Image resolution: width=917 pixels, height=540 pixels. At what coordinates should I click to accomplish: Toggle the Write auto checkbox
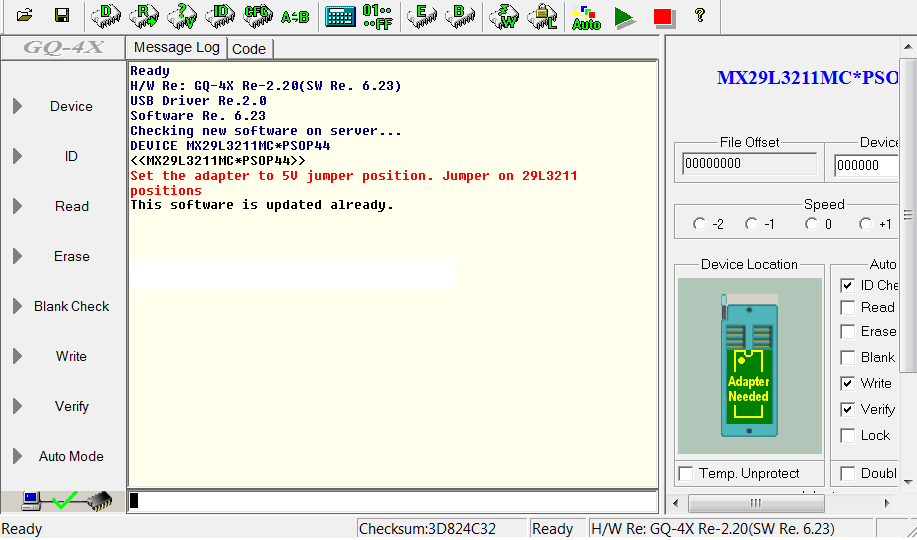847,384
